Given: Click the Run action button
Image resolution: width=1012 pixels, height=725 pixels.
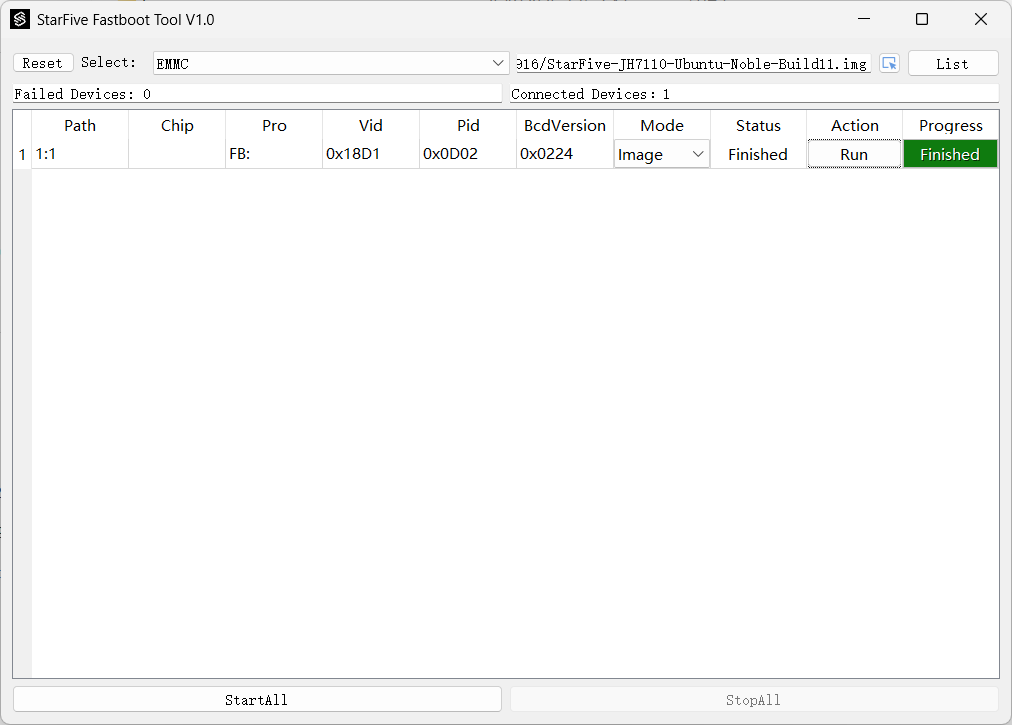Looking at the screenshot, I should pos(854,154).
